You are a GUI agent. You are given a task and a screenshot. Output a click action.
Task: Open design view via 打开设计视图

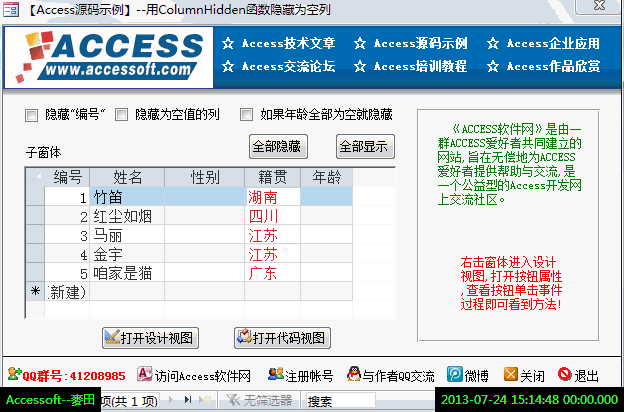150,338
